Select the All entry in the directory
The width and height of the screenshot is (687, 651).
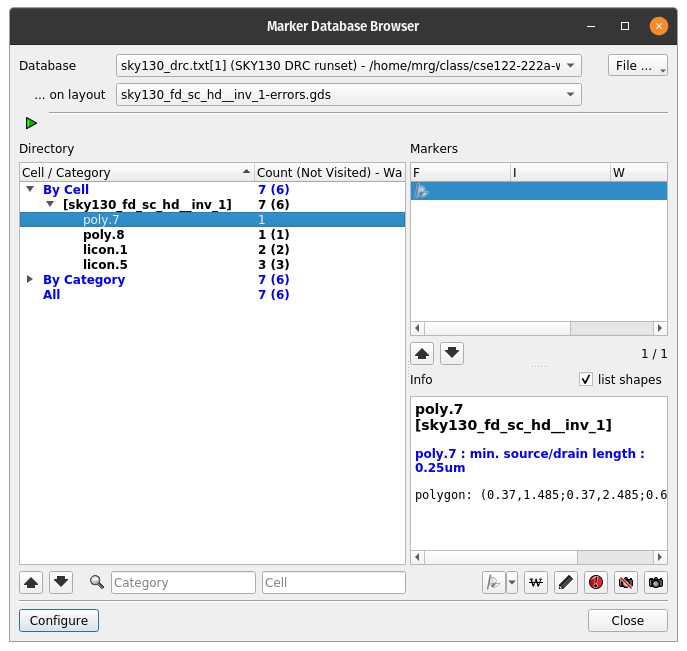51,294
